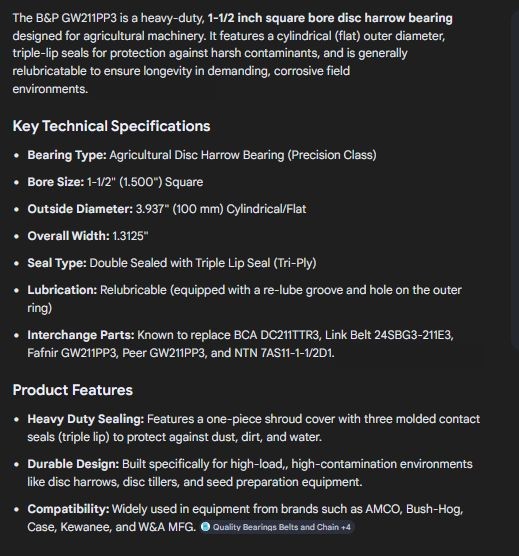Click the Durable Design bullet label

[x=73, y=464]
